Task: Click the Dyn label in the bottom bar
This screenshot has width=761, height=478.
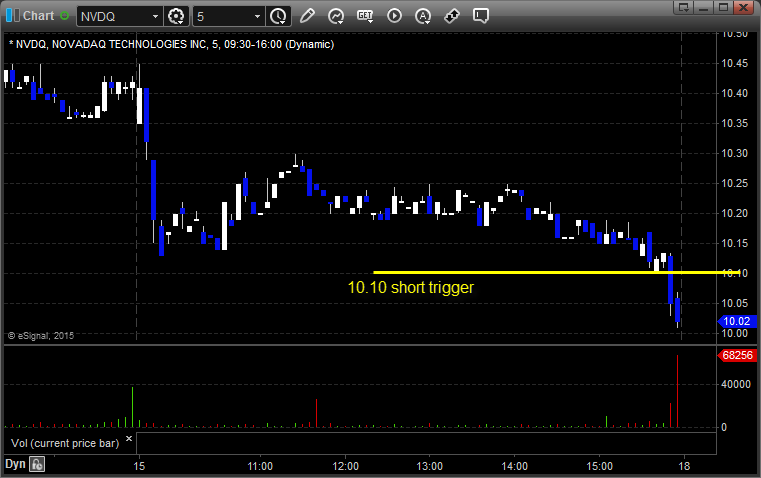Action: 15,464
